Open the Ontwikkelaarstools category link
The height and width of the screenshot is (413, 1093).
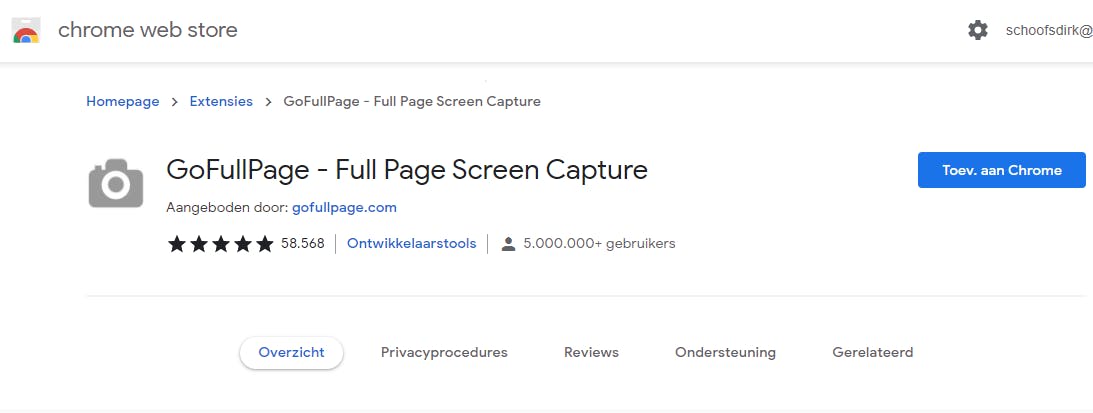[x=411, y=243]
